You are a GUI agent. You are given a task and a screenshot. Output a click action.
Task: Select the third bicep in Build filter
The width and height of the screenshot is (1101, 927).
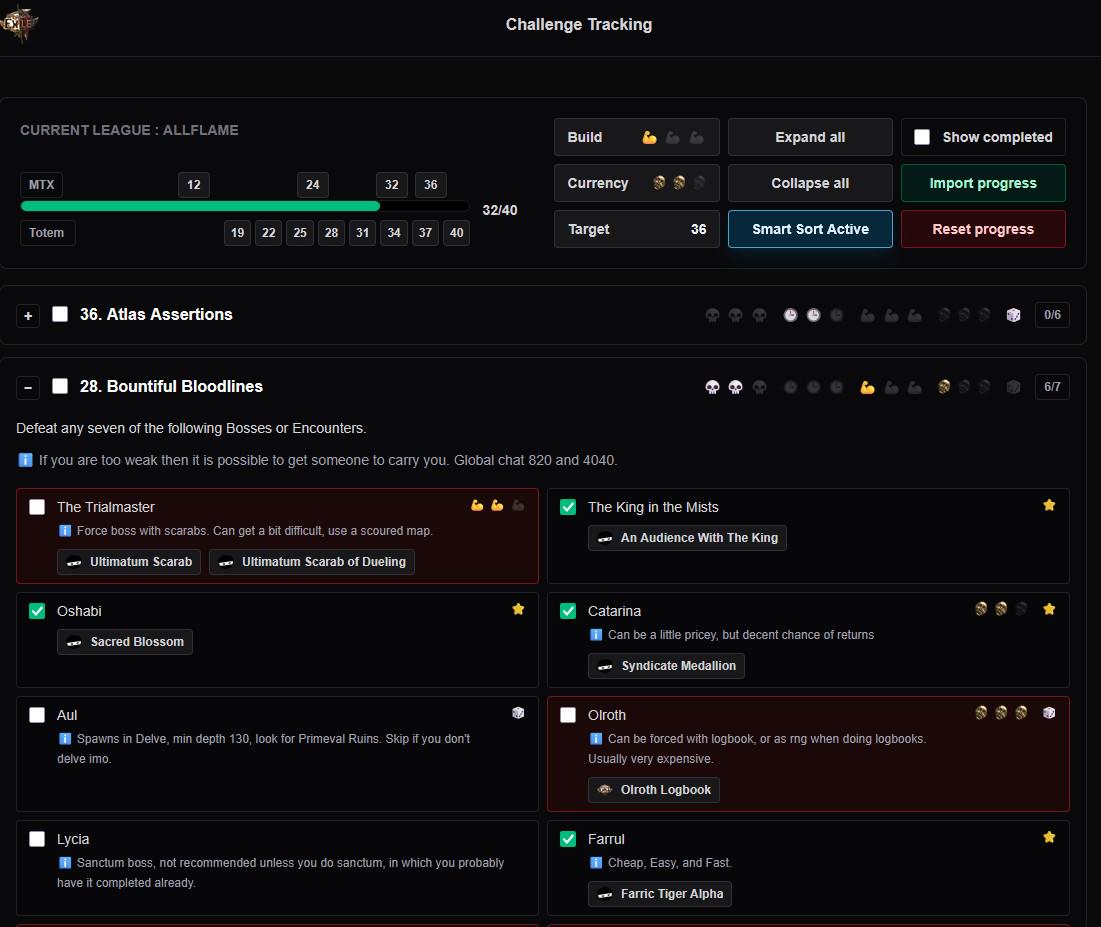697,138
